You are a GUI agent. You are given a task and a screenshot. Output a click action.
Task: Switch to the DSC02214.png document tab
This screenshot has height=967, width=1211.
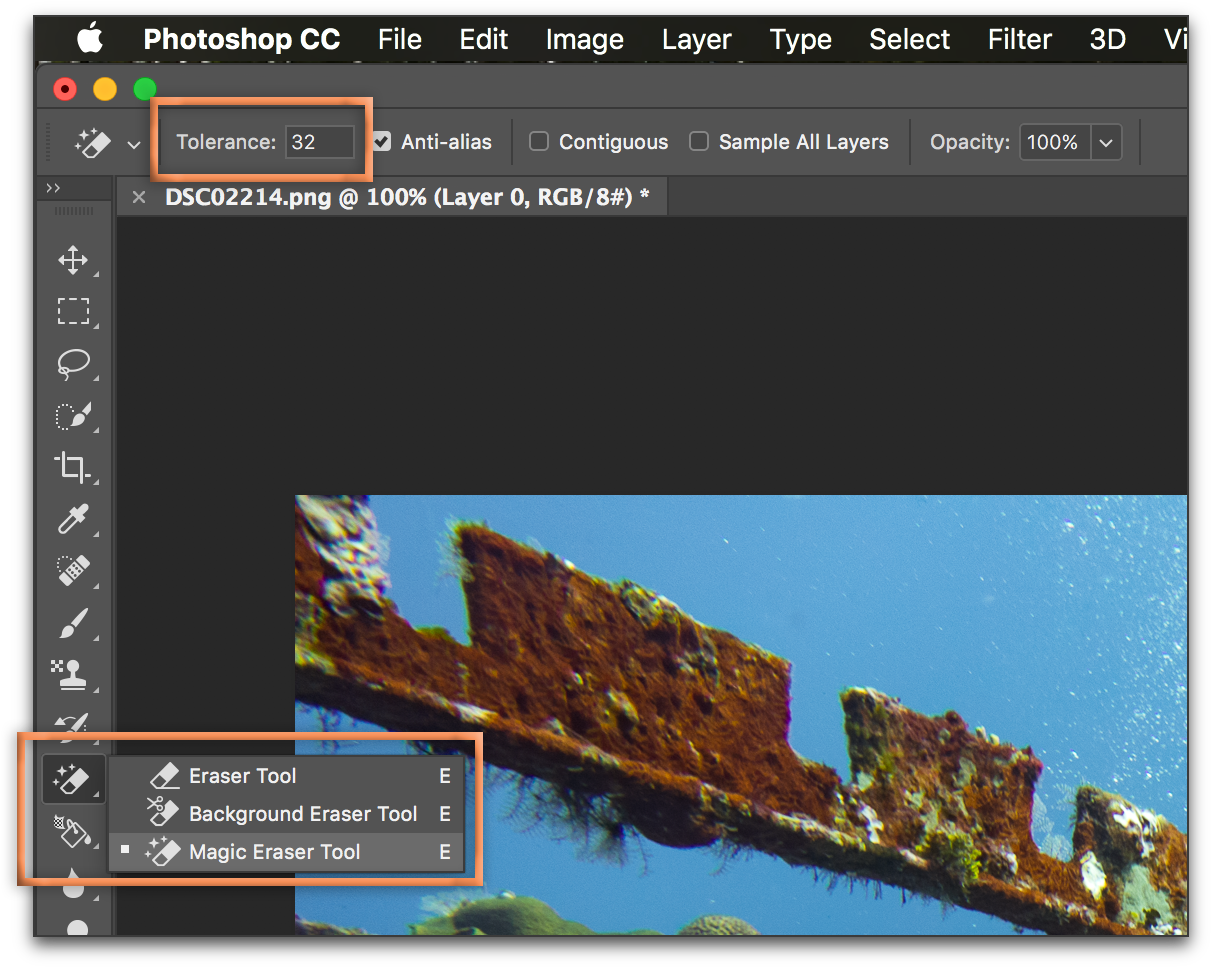pos(407,197)
